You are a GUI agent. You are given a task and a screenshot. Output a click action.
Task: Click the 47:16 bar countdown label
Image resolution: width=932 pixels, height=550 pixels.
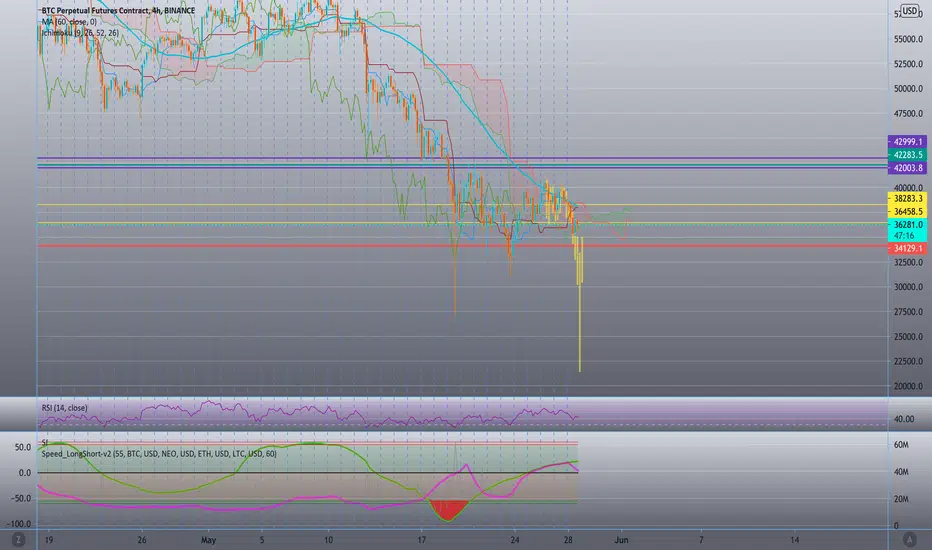[x=904, y=236]
